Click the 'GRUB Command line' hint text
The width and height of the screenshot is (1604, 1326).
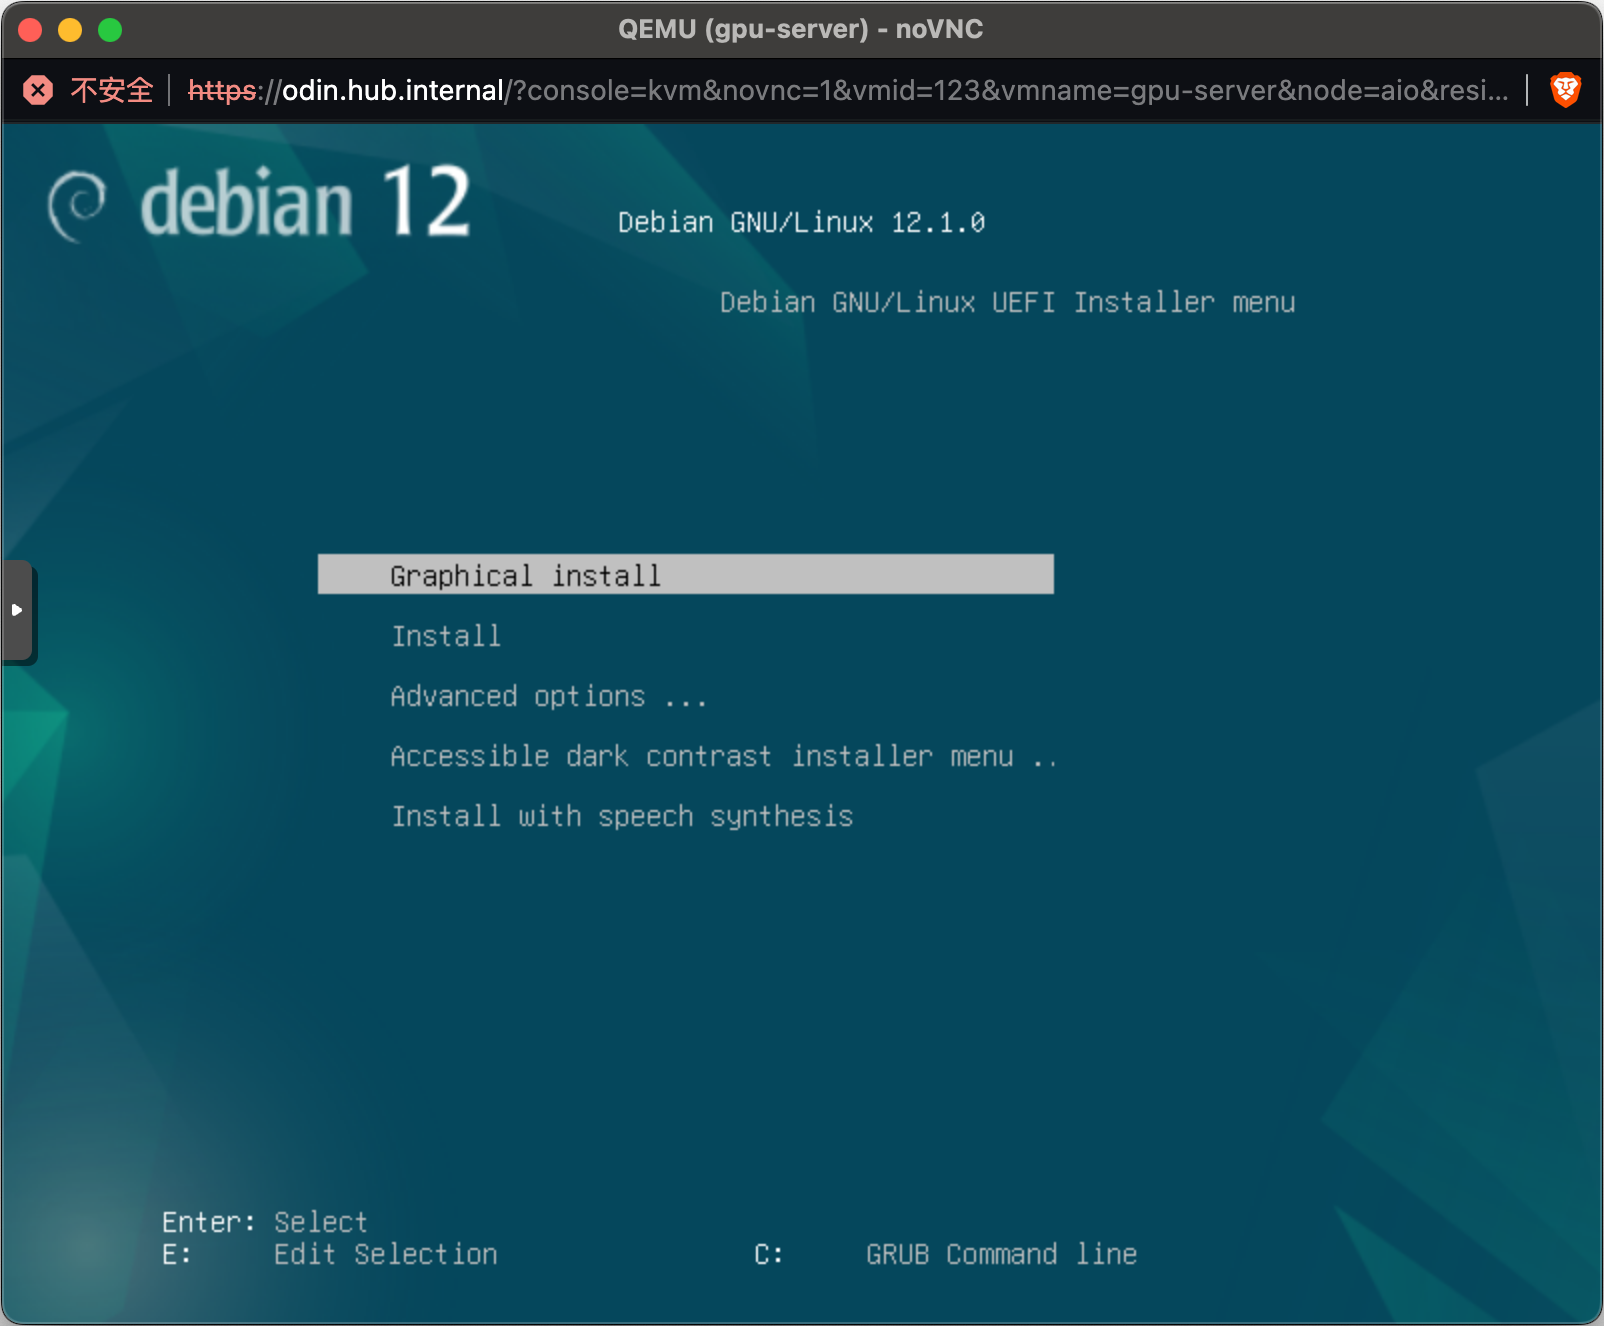point(1001,1254)
